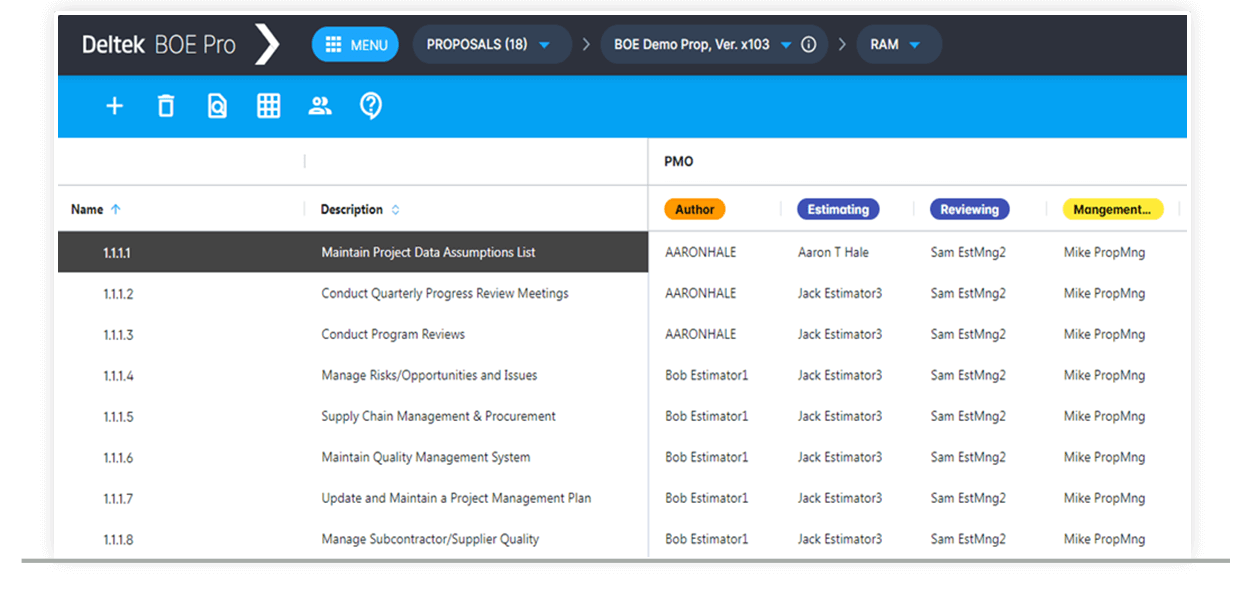Viewport: 1250px width, 602px height.
Task: Click the yellow Management role tag
Action: (1112, 210)
